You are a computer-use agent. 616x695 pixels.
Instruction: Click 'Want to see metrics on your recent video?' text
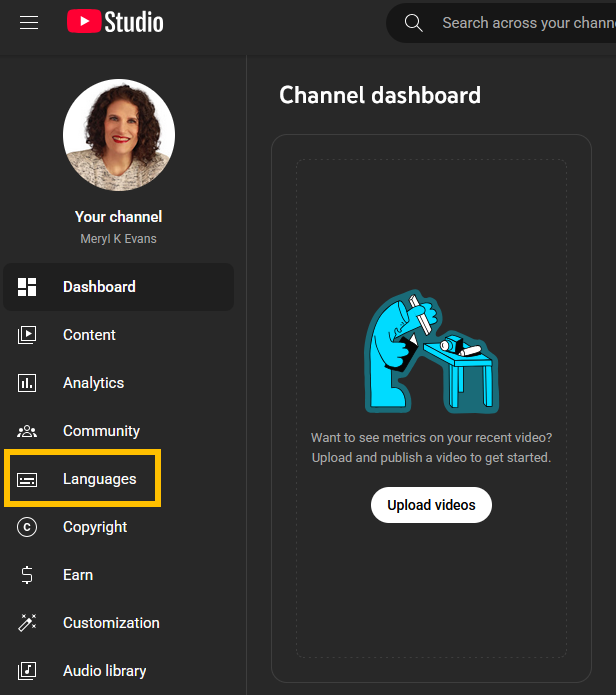(x=431, y=438)
